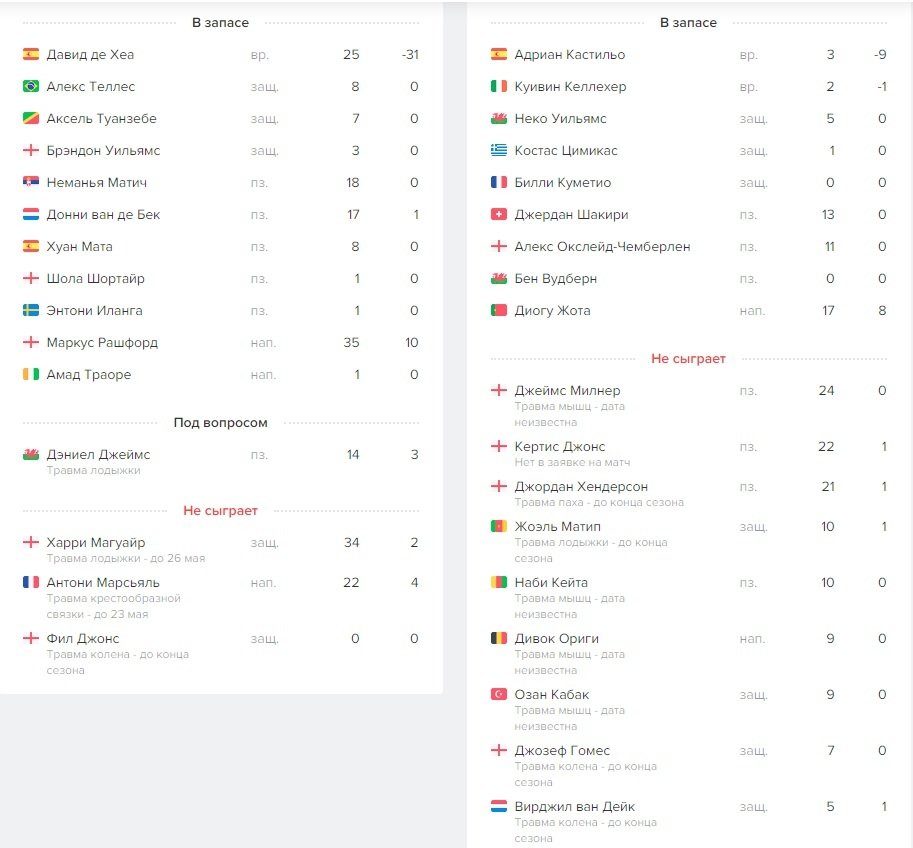The width and height of the screenshot is (913, 848).
Task: Select player name Вирджил ван Дейк
Action: coord(574,807)
